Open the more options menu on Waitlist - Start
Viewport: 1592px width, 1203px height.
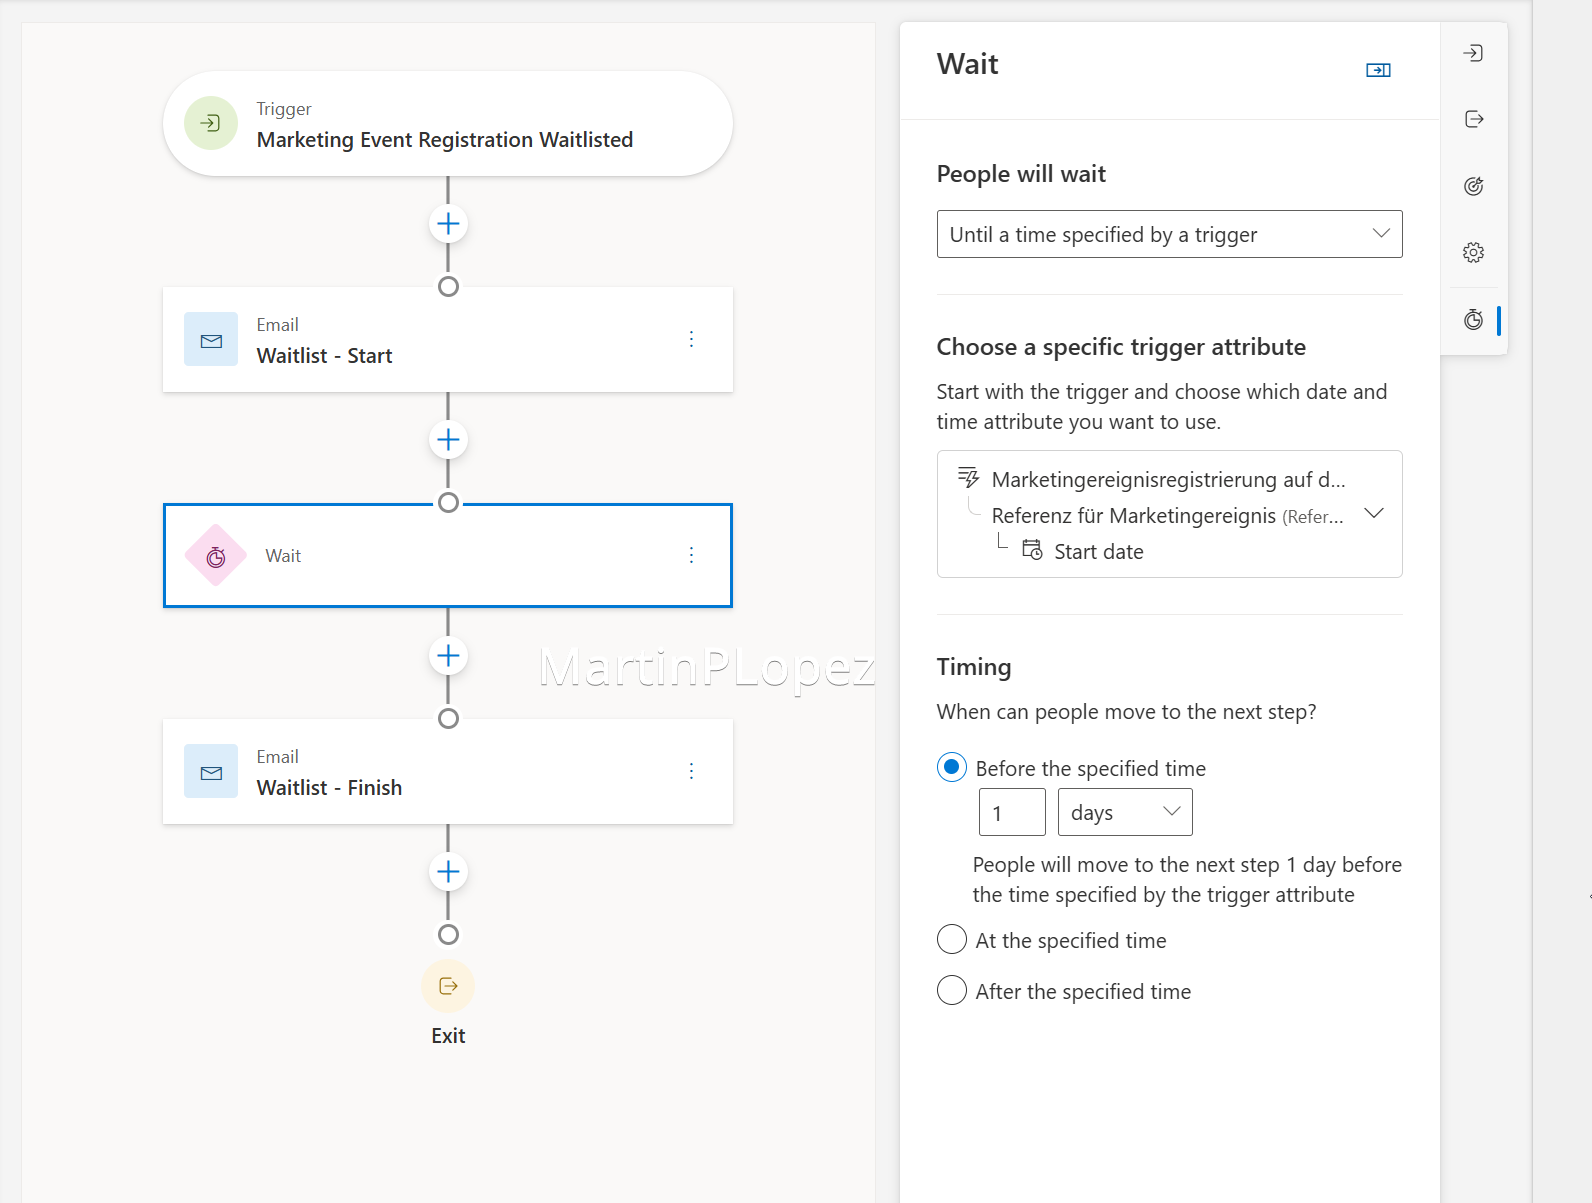point(691,339)
